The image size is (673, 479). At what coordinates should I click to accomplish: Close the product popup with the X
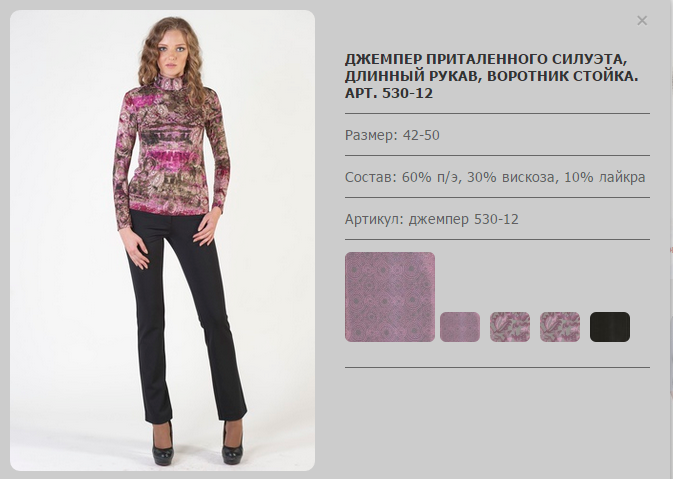coord(642,21)
